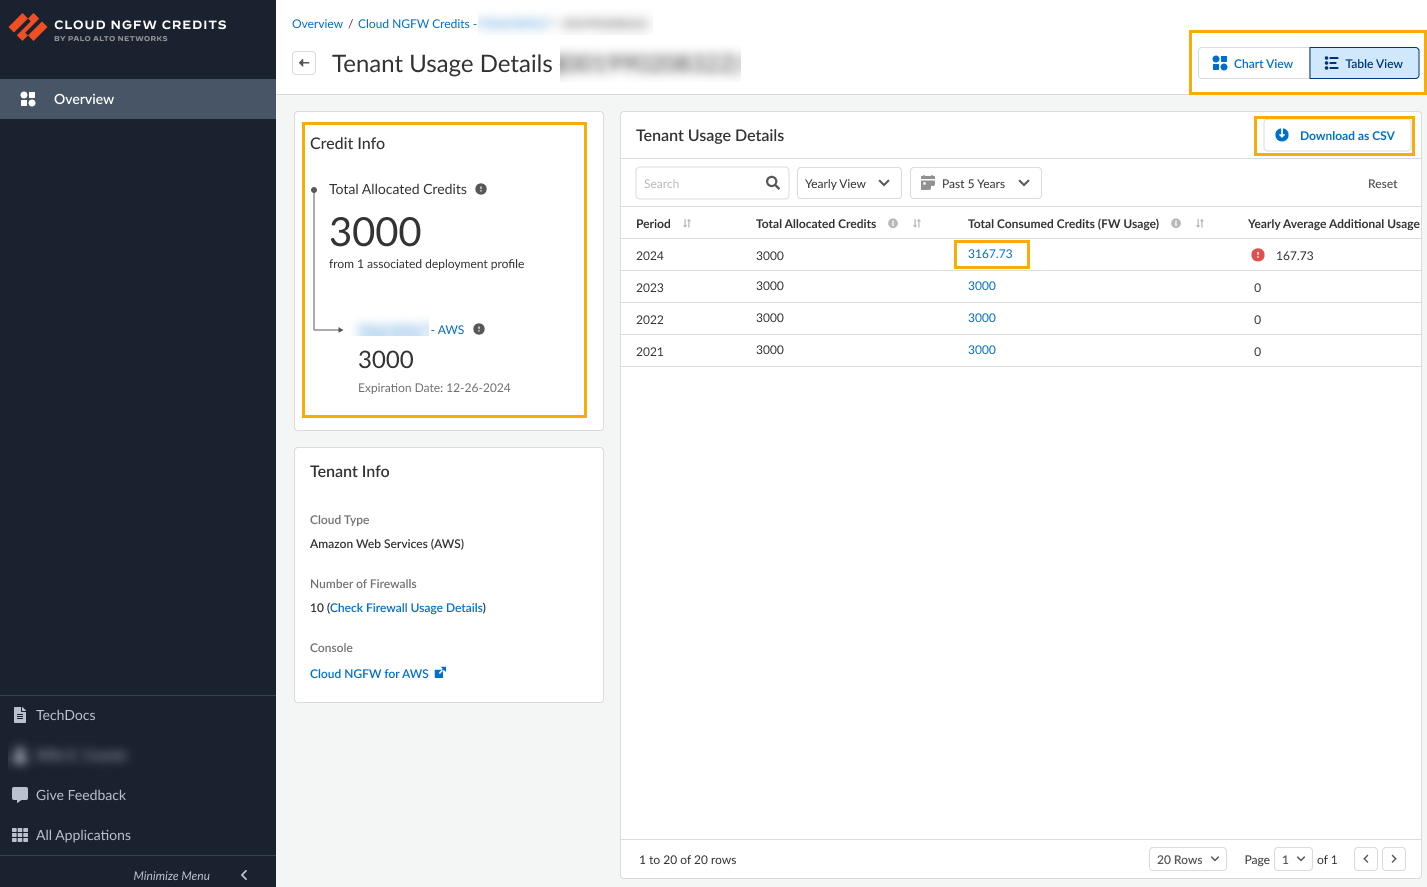Switch to Chart View

click(1253, 63)
